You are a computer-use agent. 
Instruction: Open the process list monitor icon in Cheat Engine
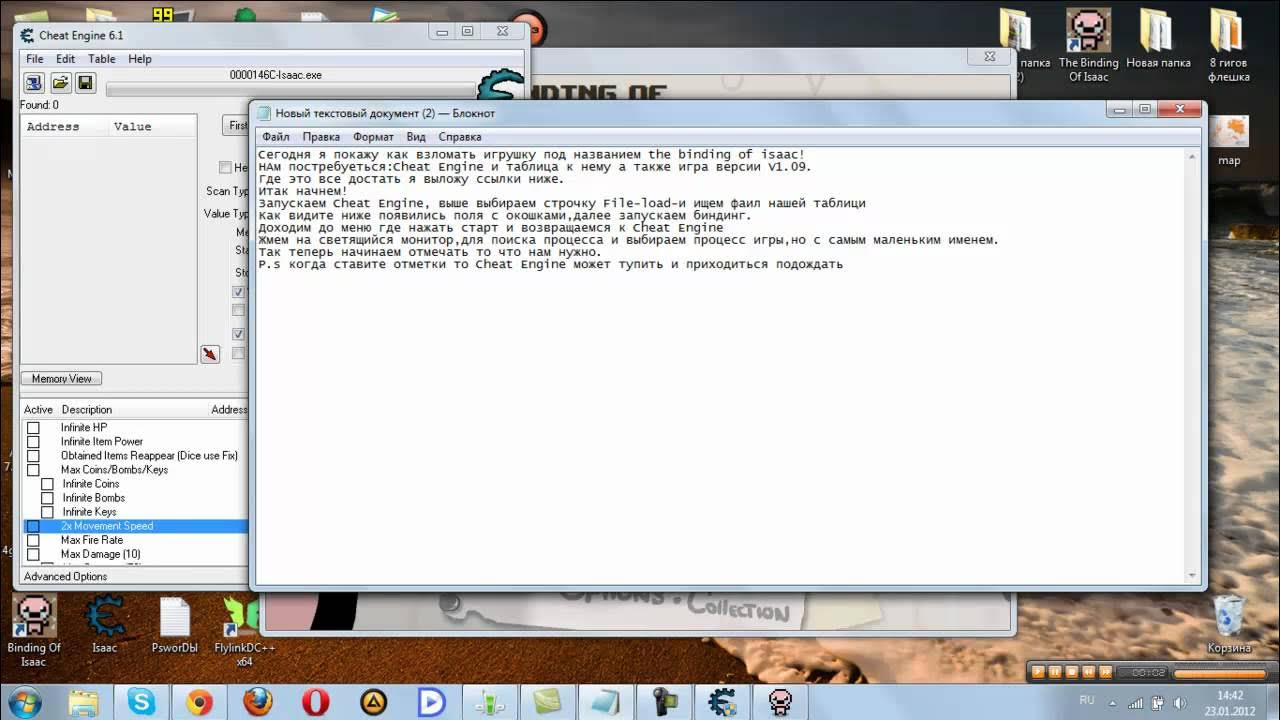(x=34, y=83)
